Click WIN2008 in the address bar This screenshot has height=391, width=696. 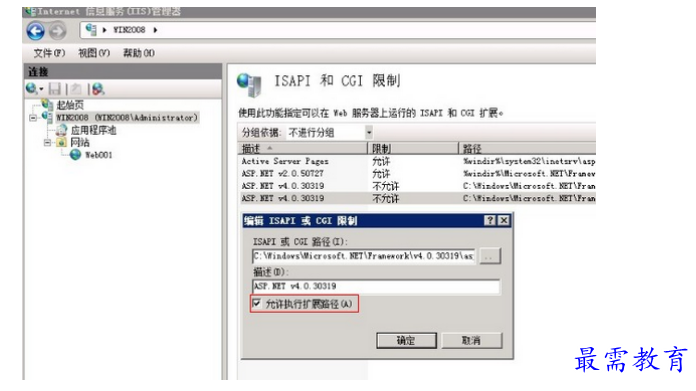tap(129, 30)
